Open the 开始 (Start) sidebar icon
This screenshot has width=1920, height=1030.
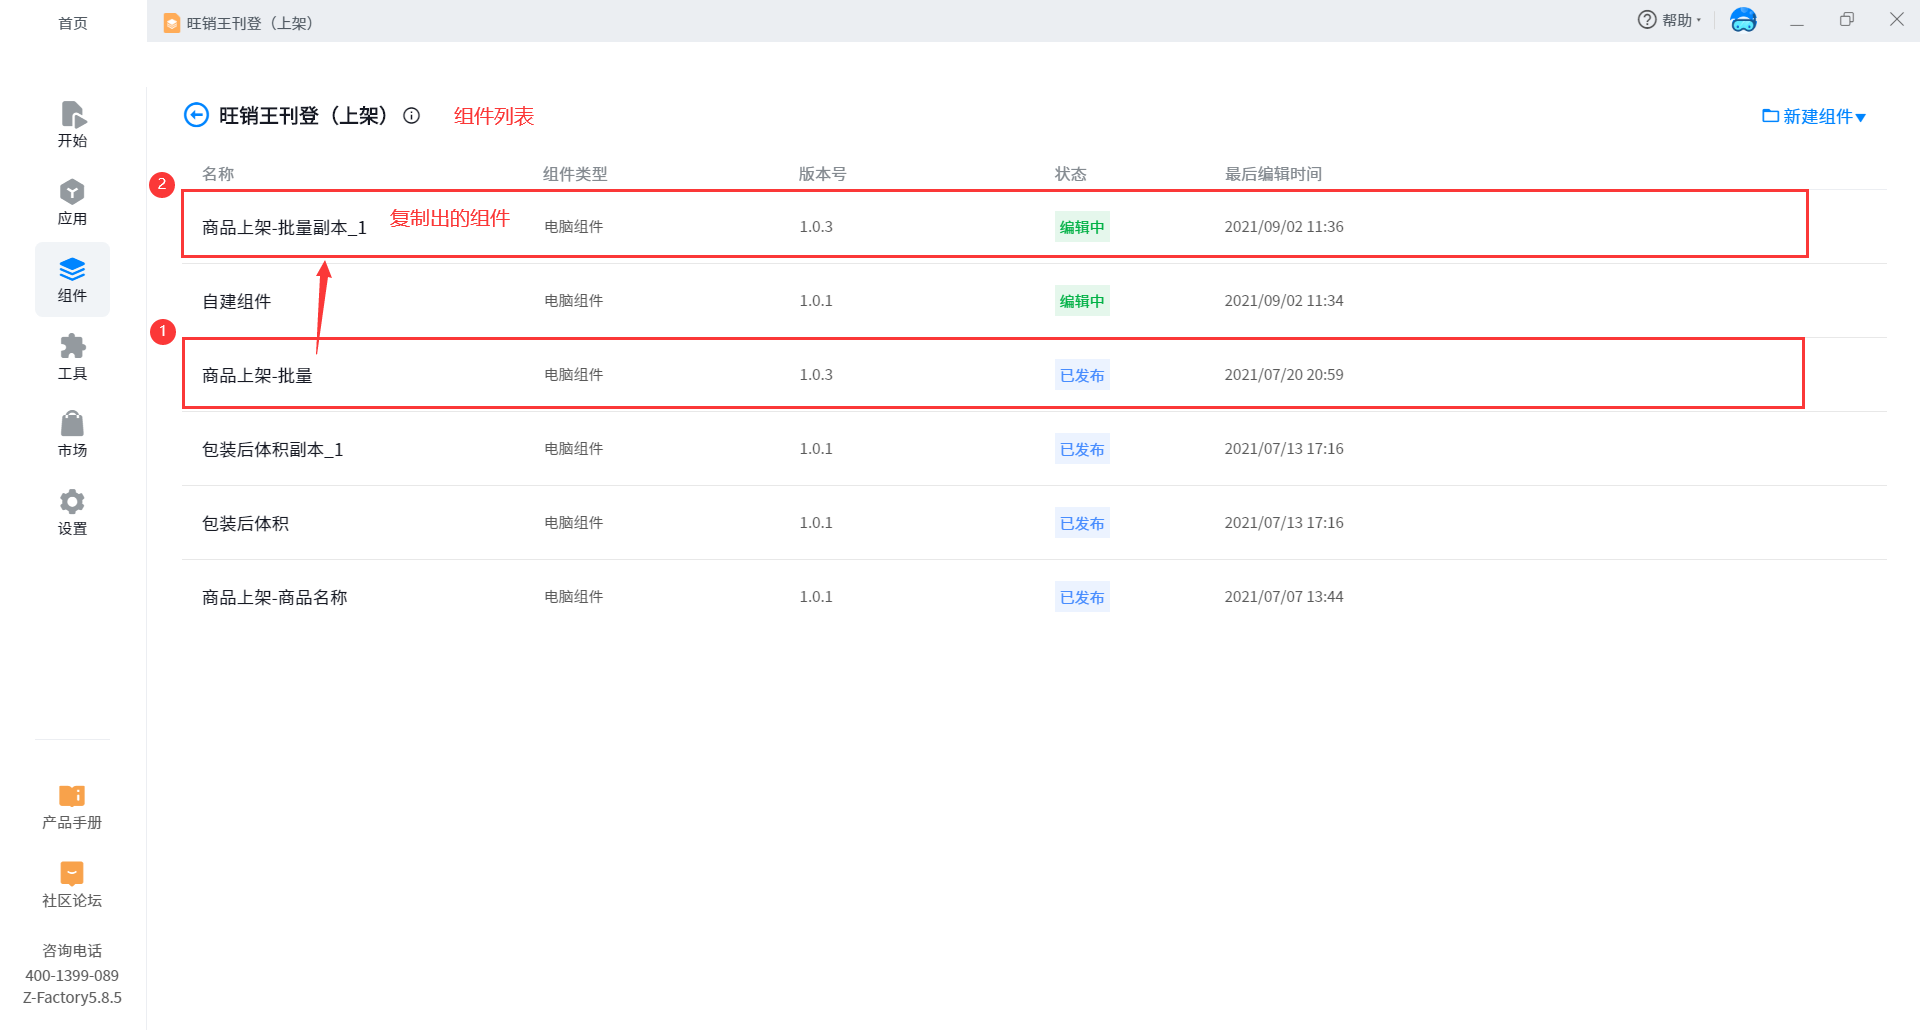(x=72, y=124)
